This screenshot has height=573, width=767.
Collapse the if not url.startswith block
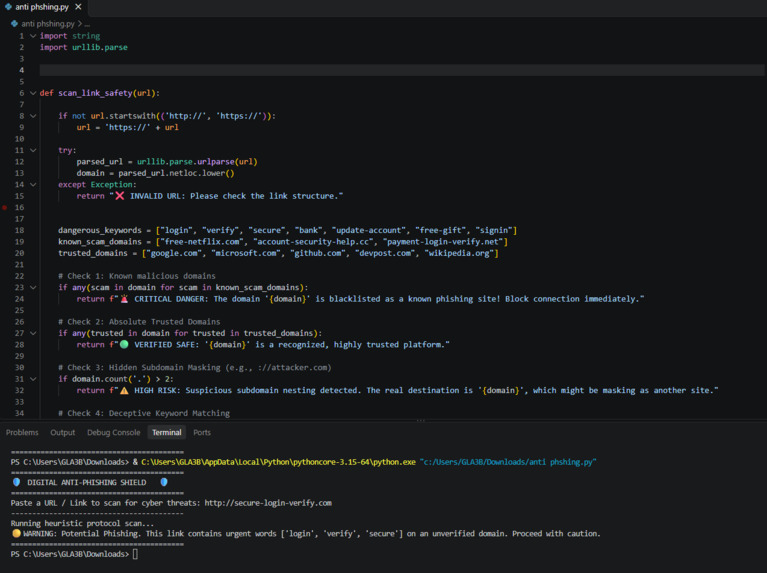(x=33, y=116)
